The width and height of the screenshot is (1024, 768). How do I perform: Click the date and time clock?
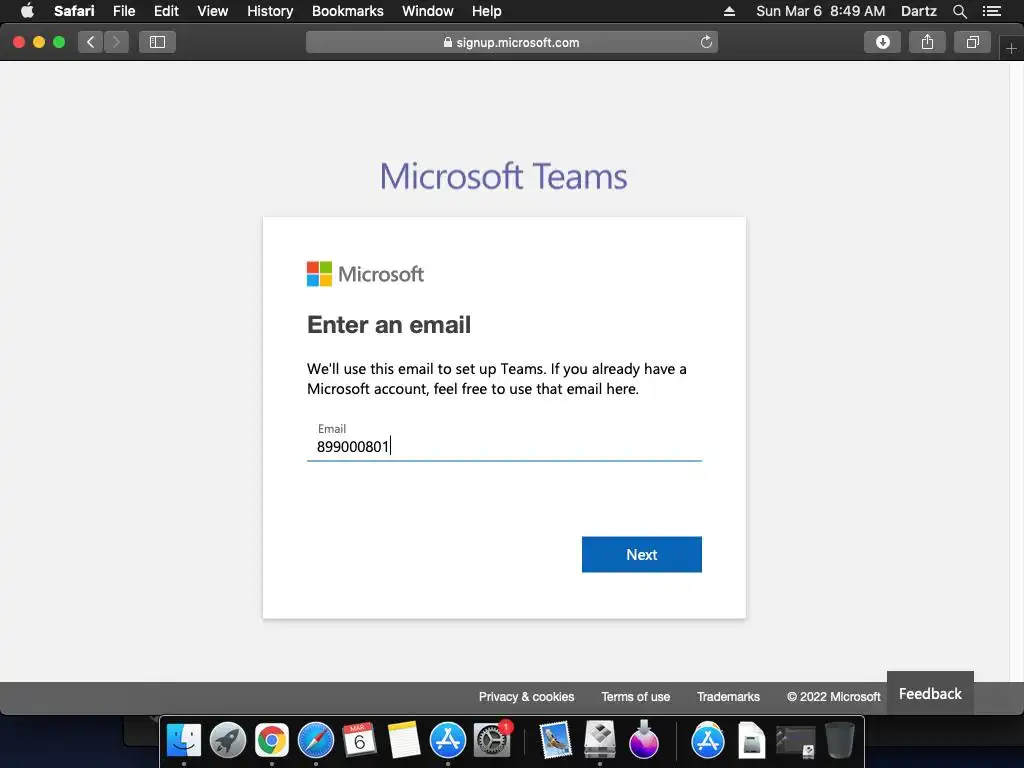click(820, 11)
